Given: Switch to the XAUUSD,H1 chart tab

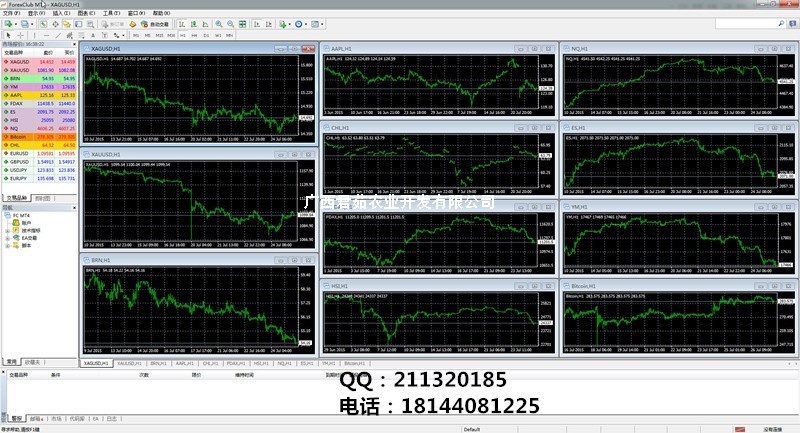Looking at the screenshot, I should (129, 363).
